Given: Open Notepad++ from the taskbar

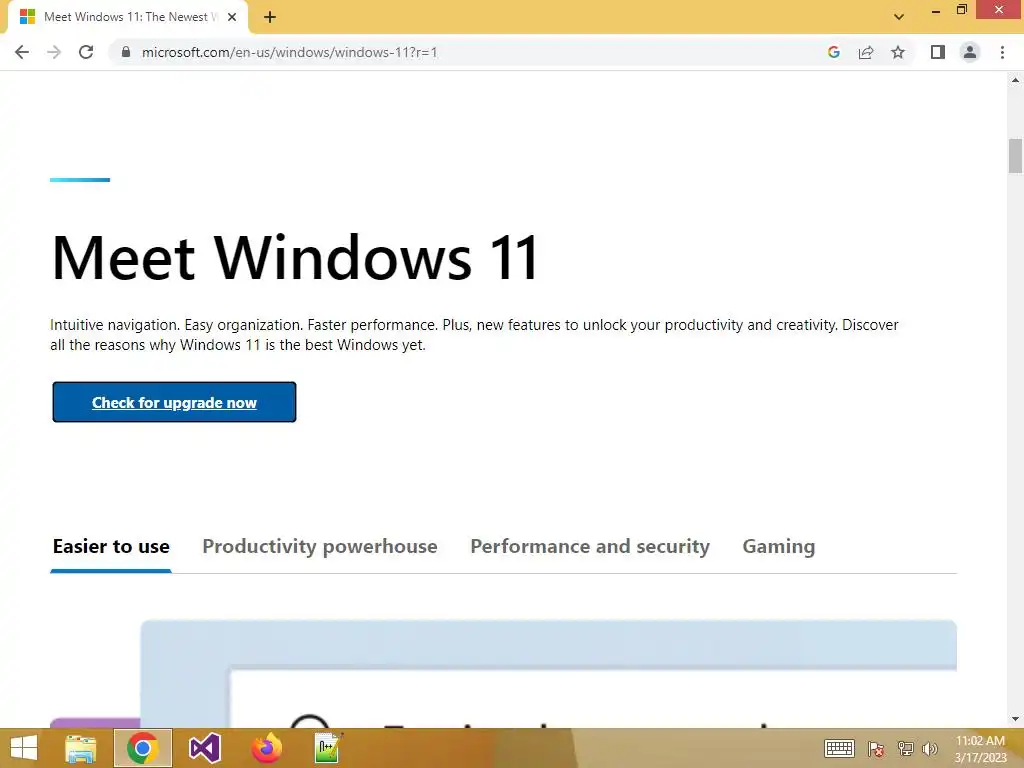Looking at the screenshot, I should coord(328,748).
